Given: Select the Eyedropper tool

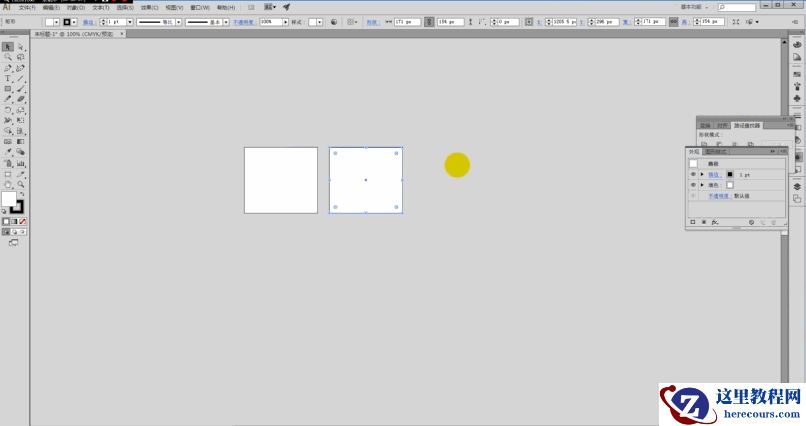Looking at the screenshot, I should [x=8, y=152].
